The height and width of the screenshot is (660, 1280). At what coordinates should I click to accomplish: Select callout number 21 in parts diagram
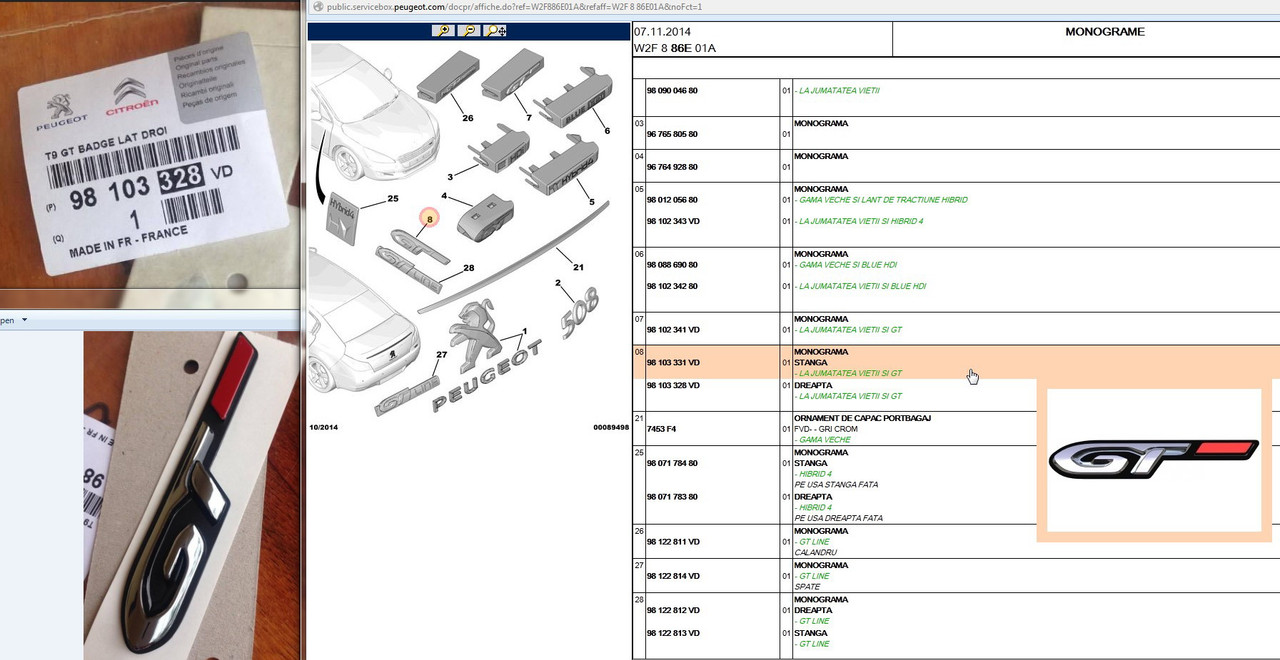coord(578,268)
